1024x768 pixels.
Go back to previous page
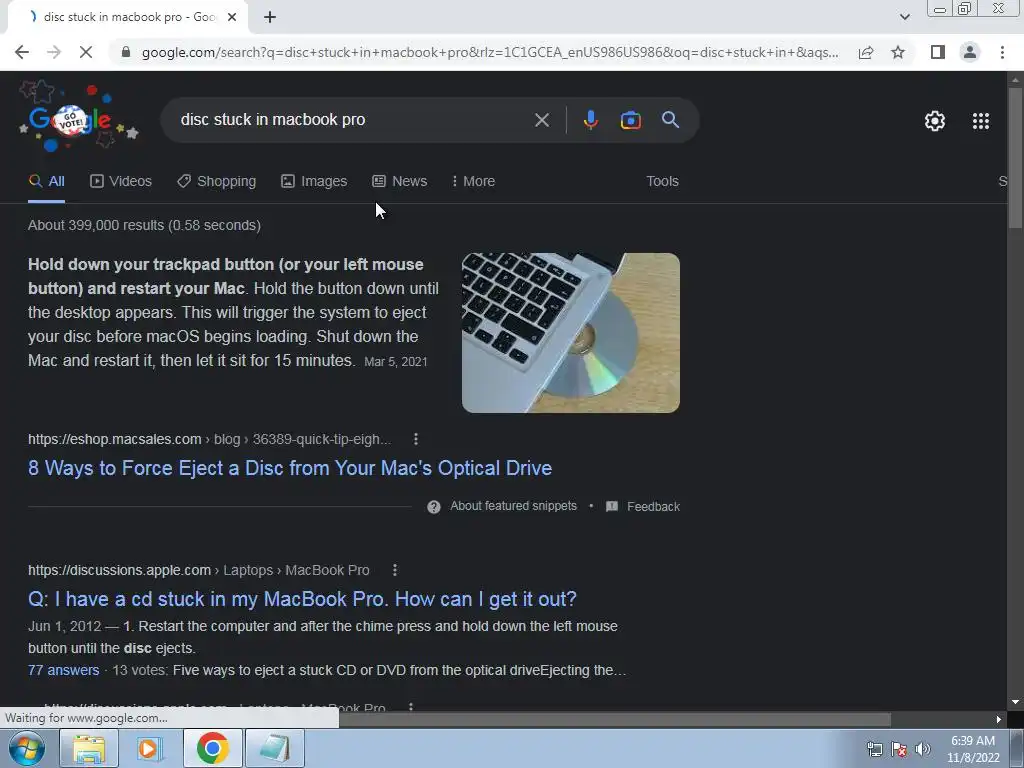click(22, 52)
